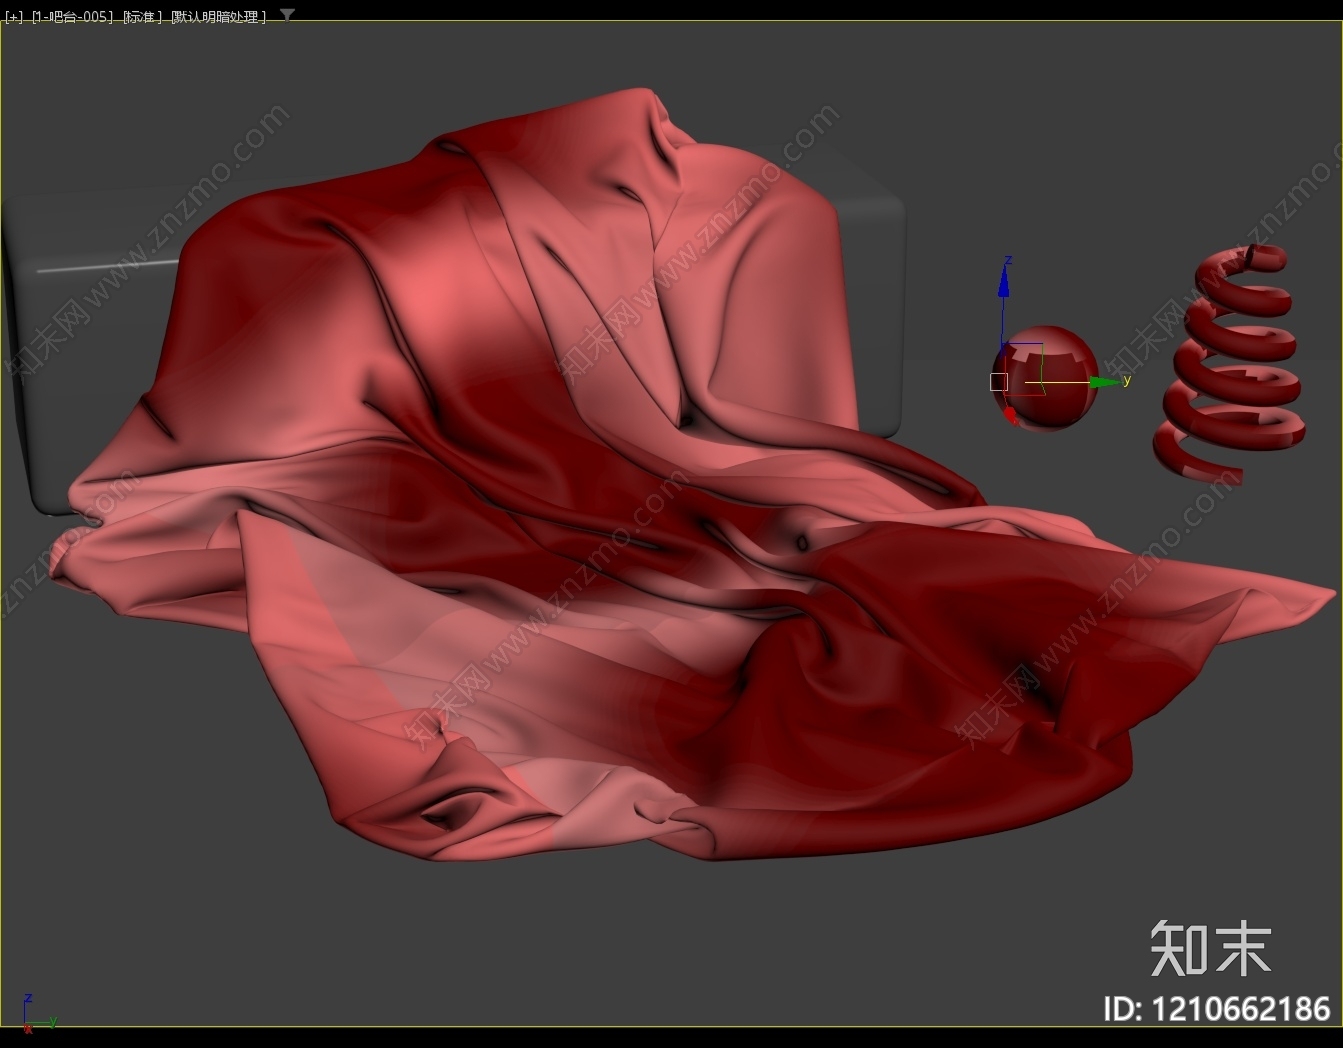Click the 知末 logo
Screen dimensions: 1343x1048
coord(1210,948)
